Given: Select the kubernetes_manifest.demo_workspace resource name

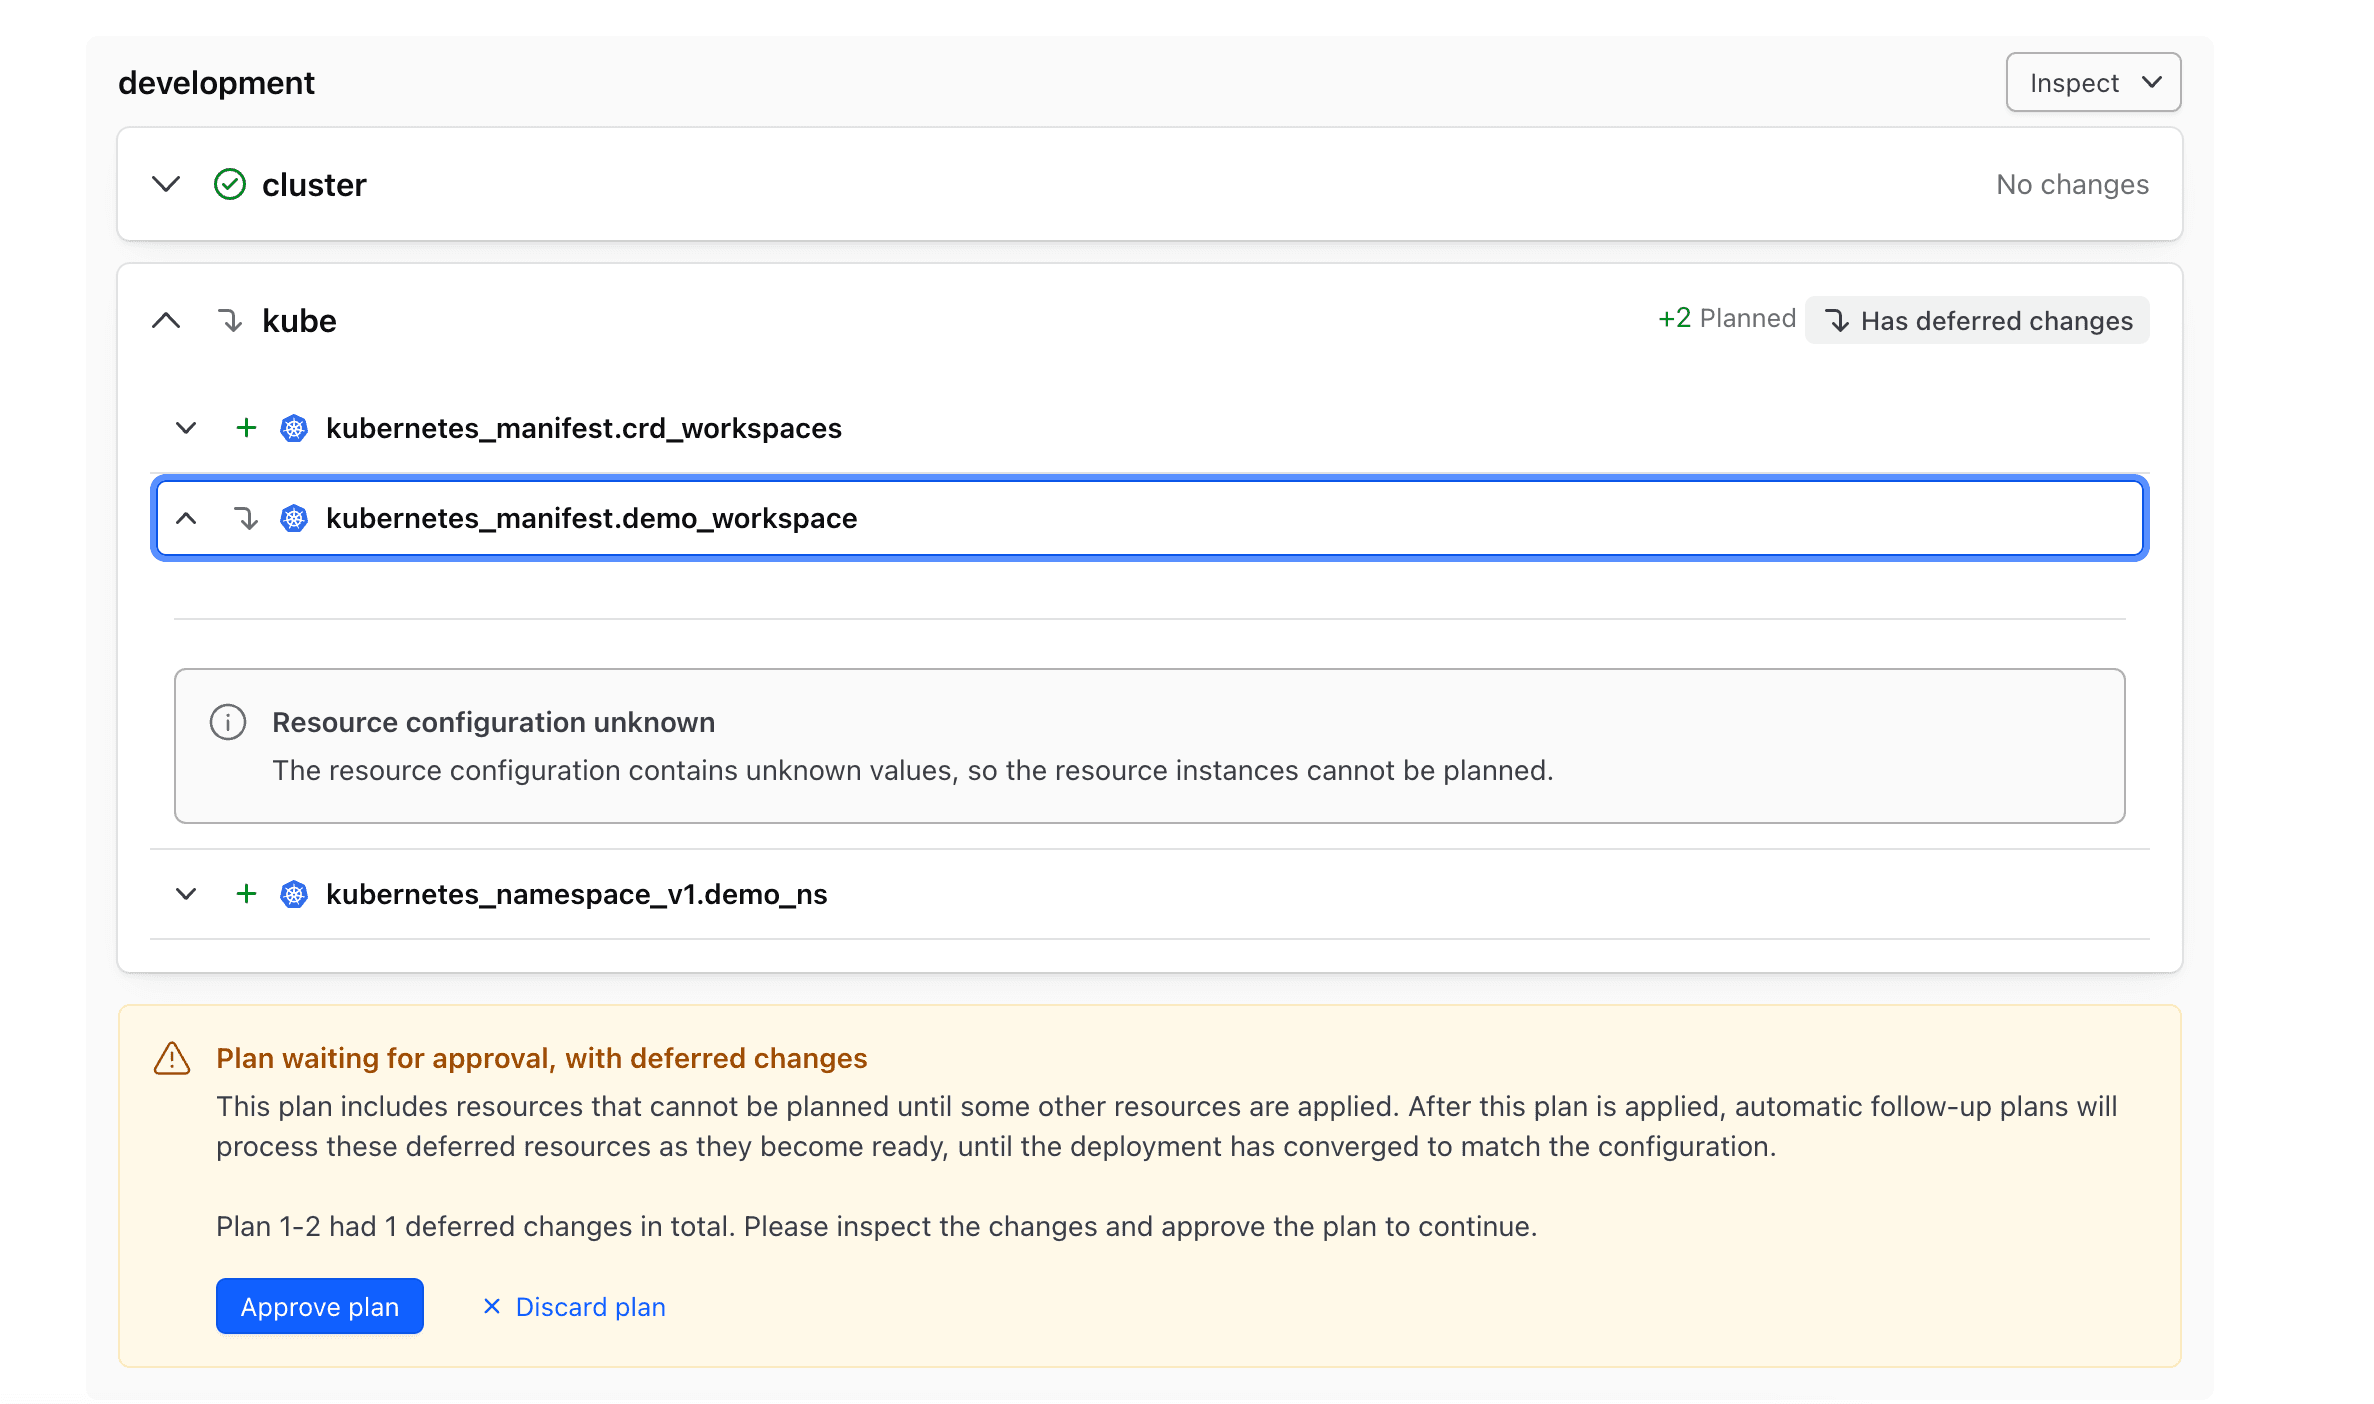Looking at the screenshot, I should point(591,518).
